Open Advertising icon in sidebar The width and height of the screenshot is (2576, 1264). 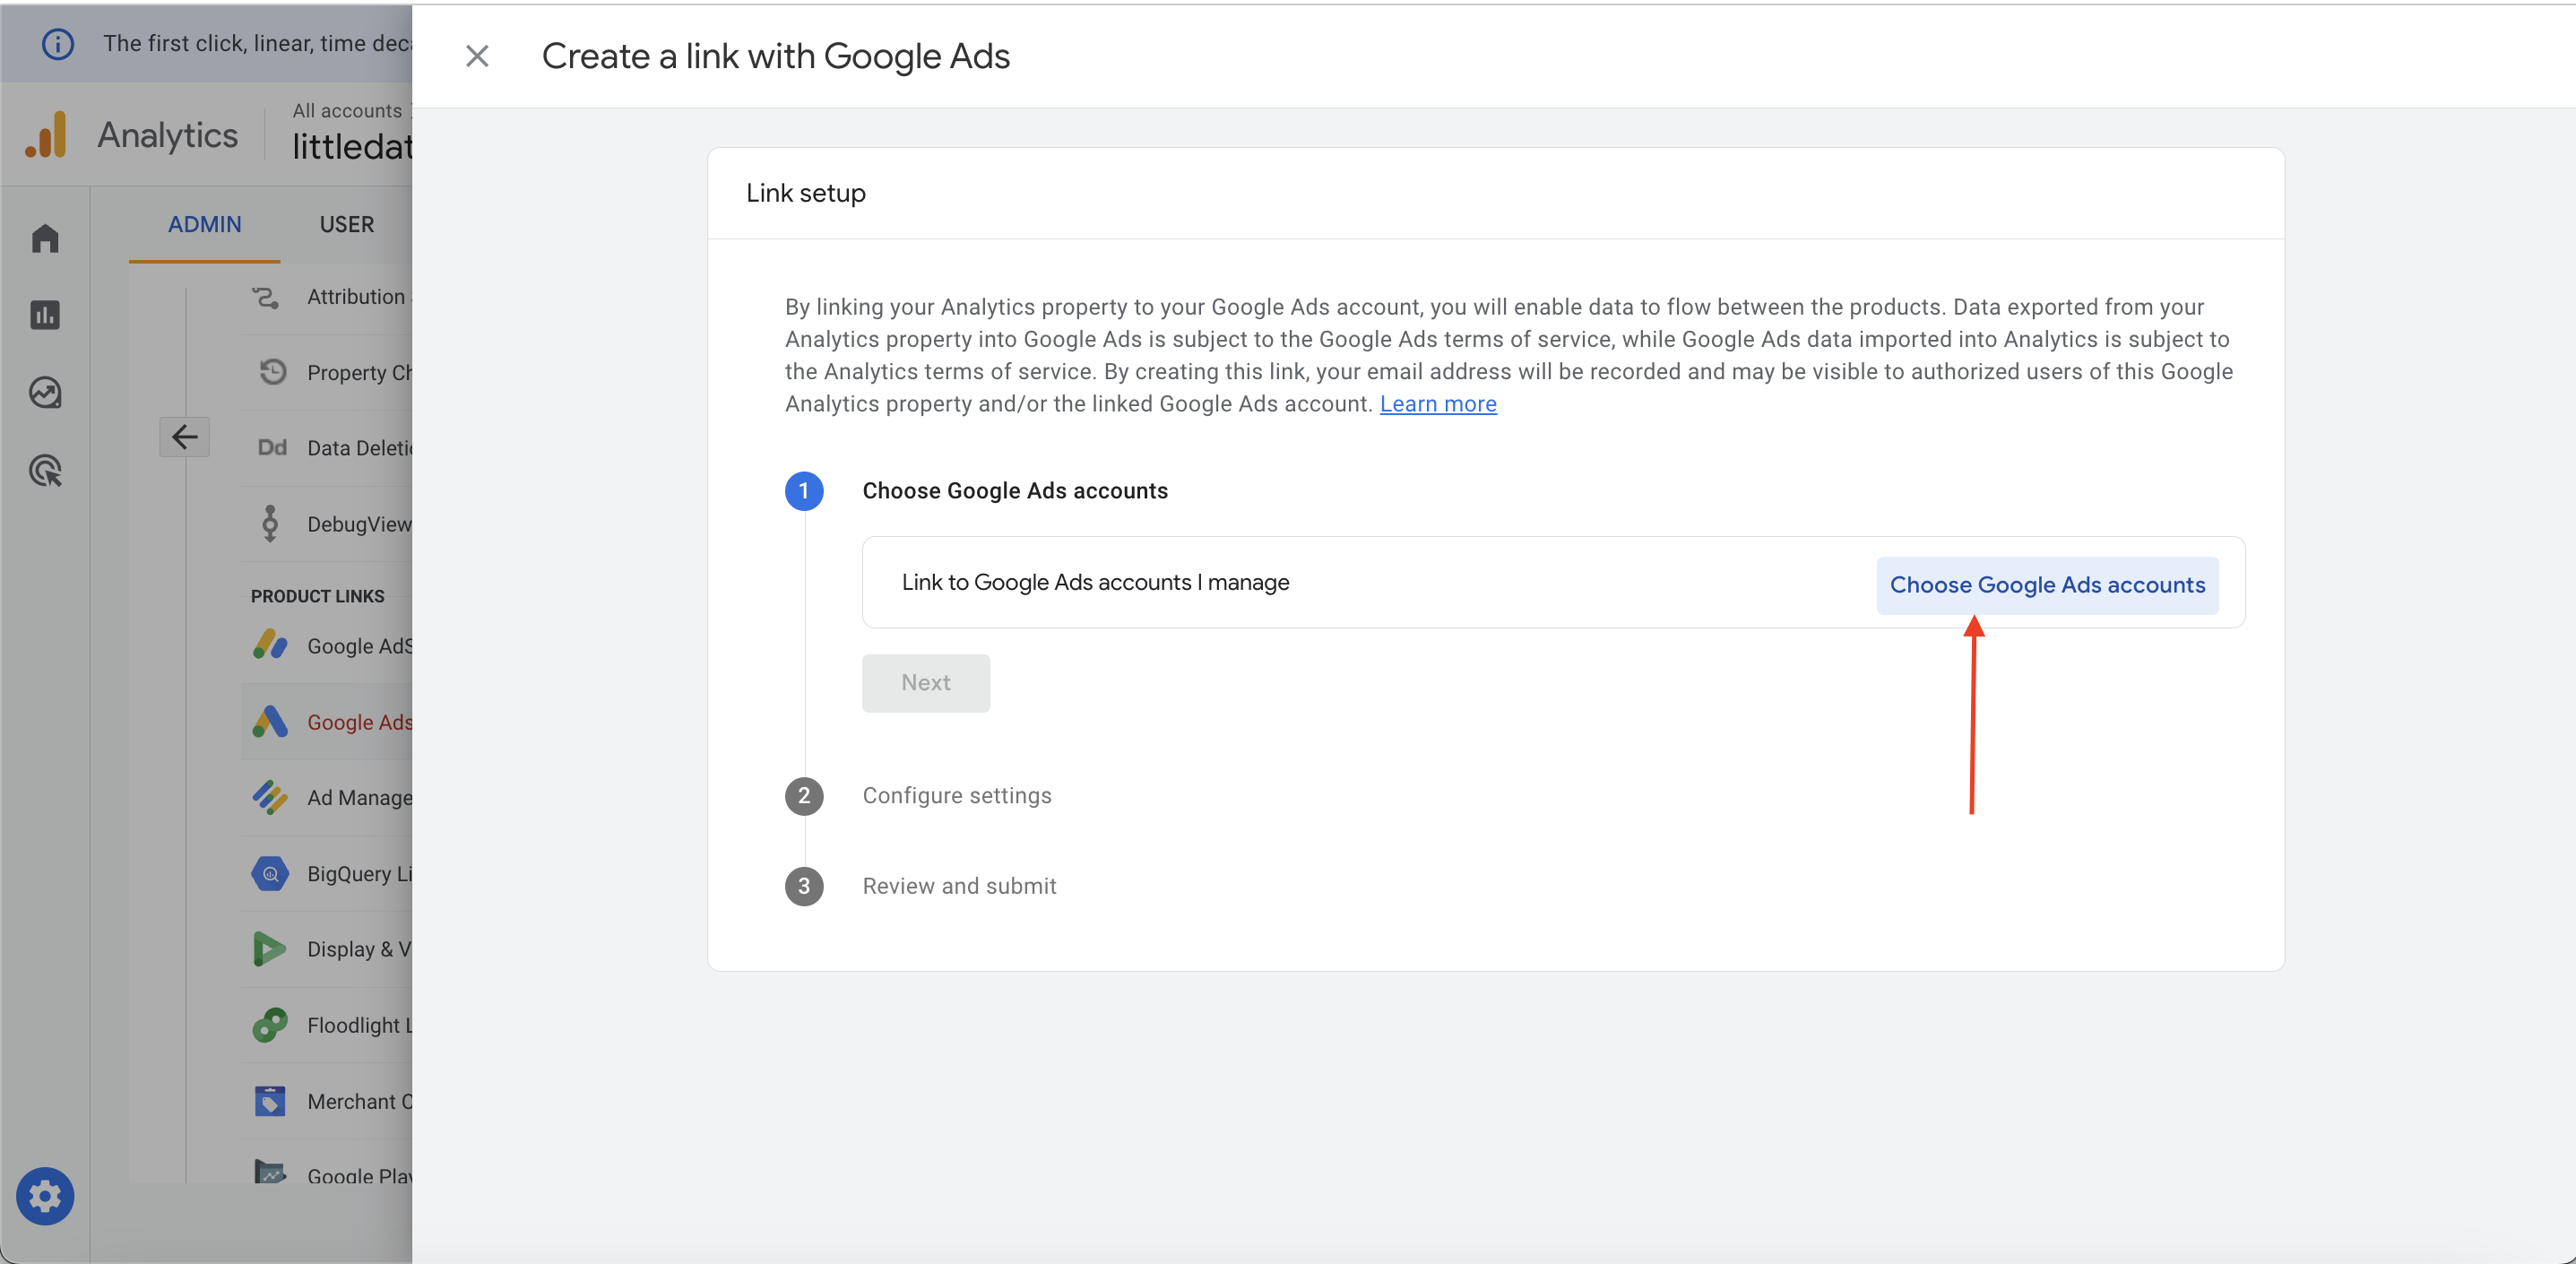click(45, 470)
